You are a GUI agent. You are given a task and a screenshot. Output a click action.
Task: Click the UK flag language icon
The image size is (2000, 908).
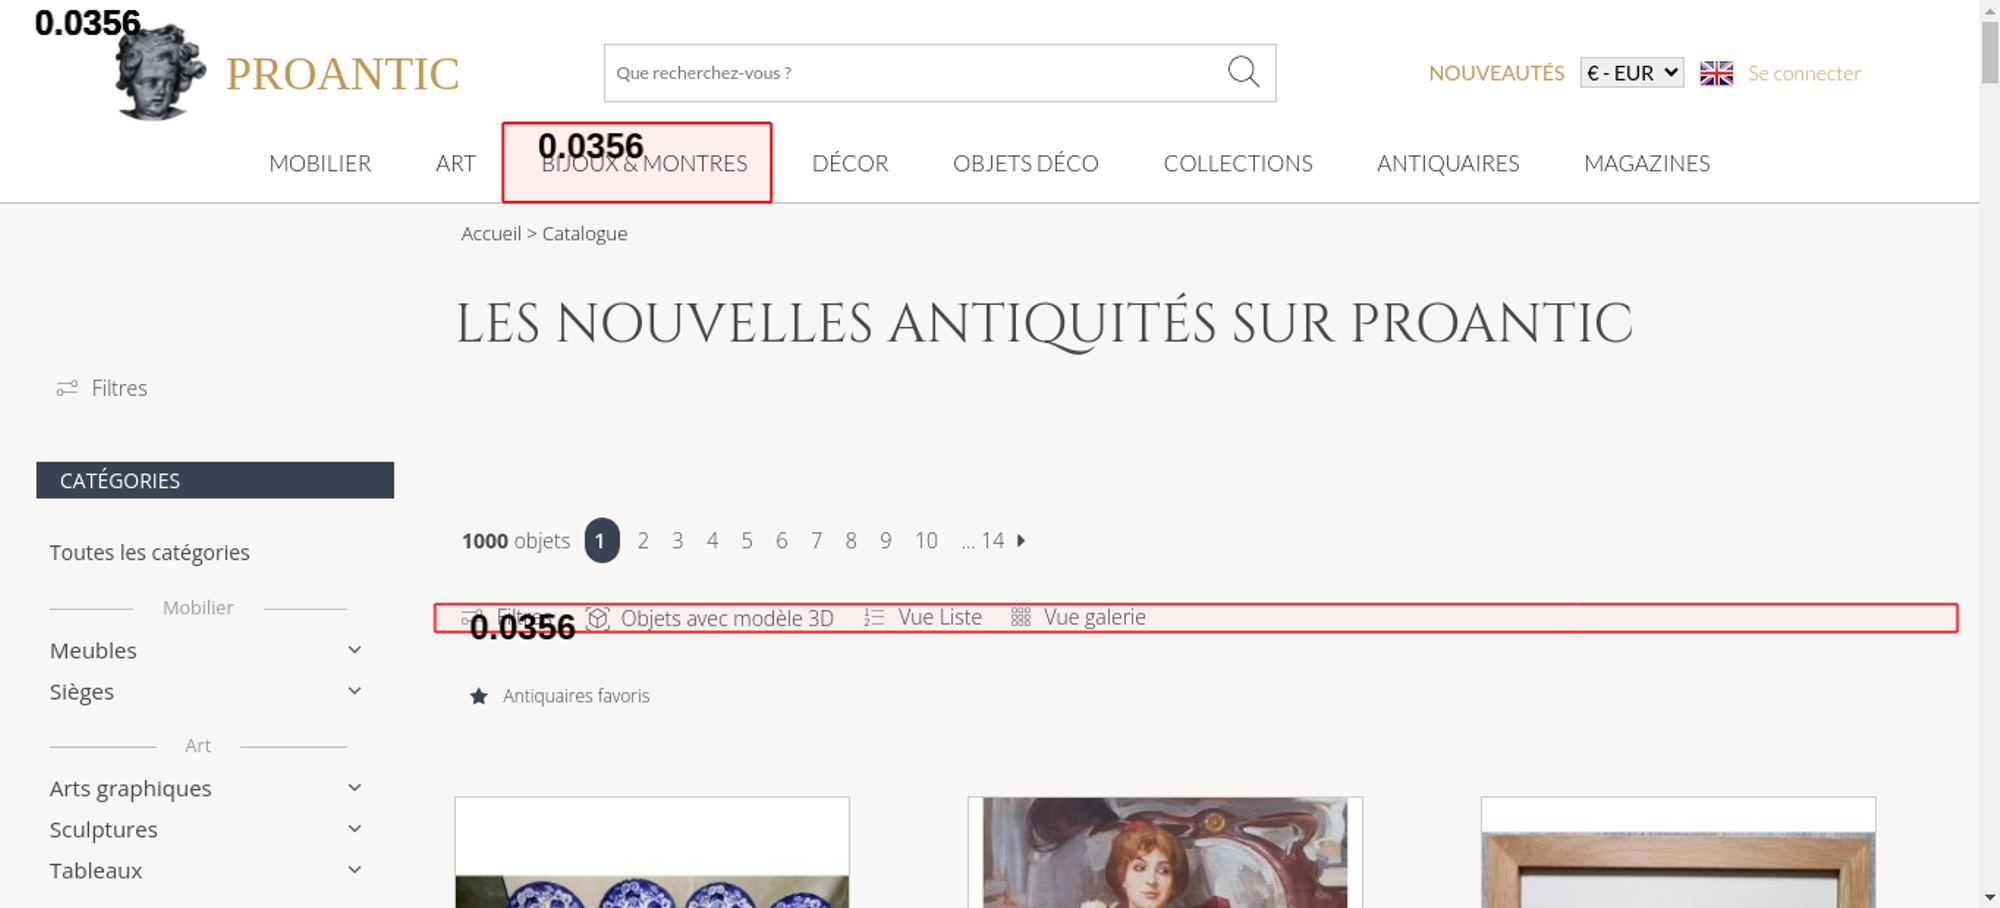coord(1716,73)
